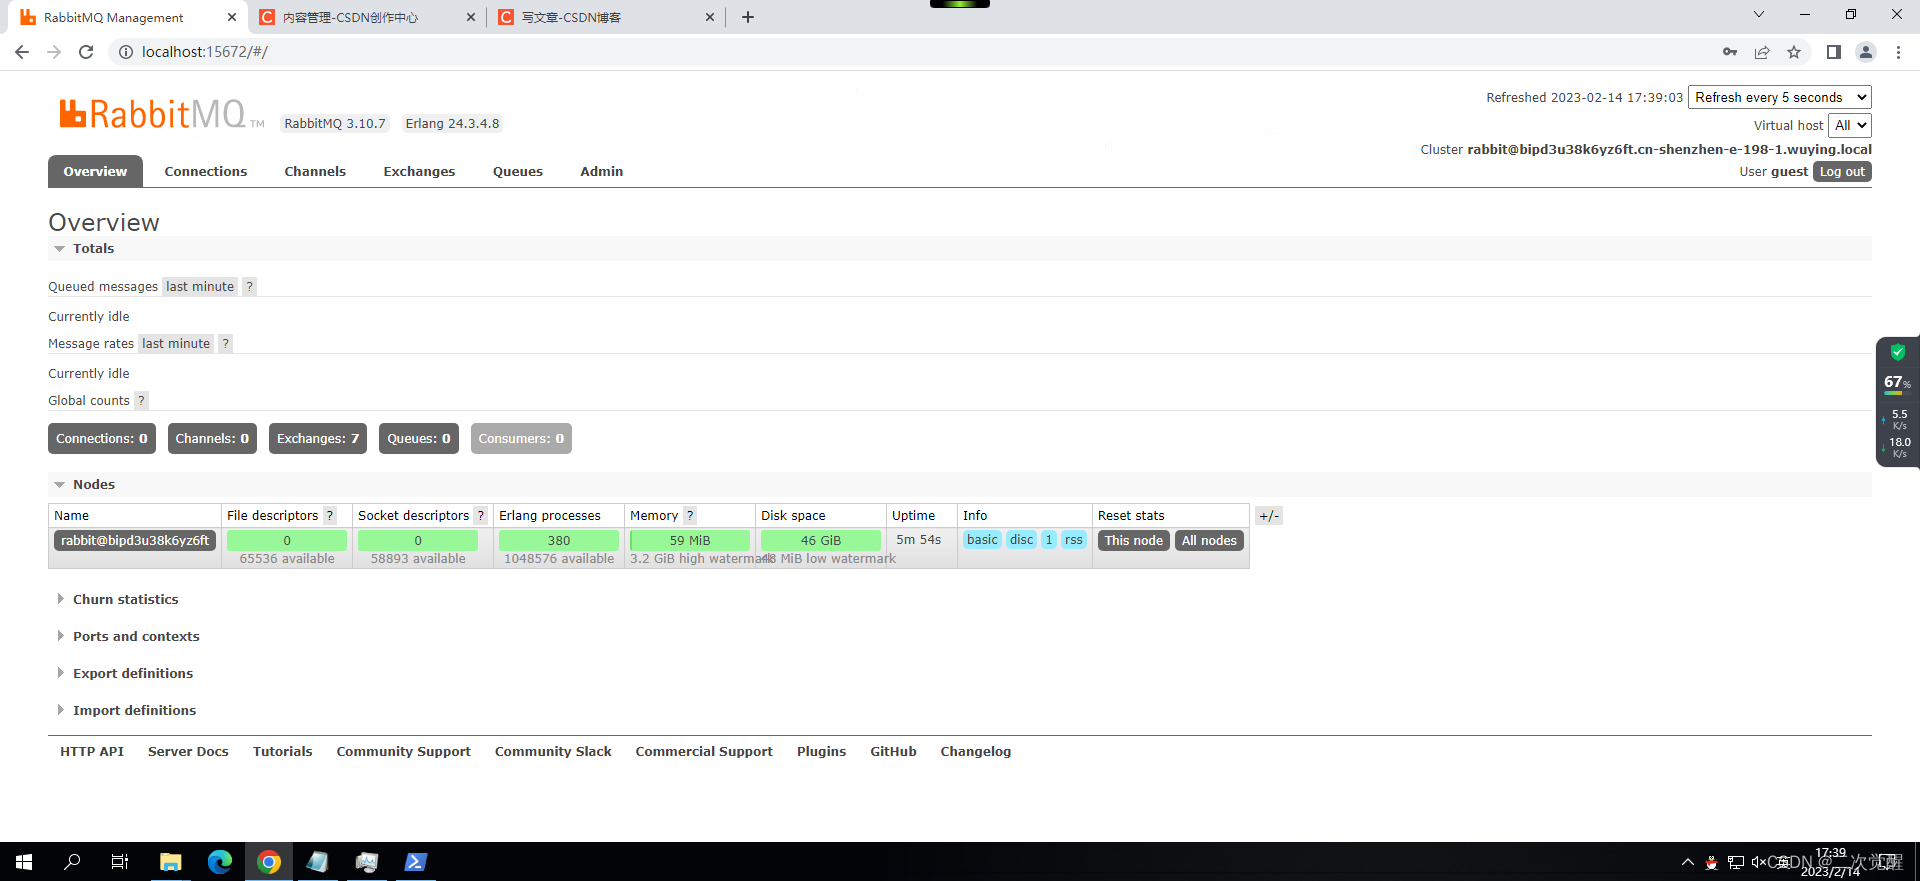Expand Churn statistics section
The image size is (1920, 881).
[125, 599]
